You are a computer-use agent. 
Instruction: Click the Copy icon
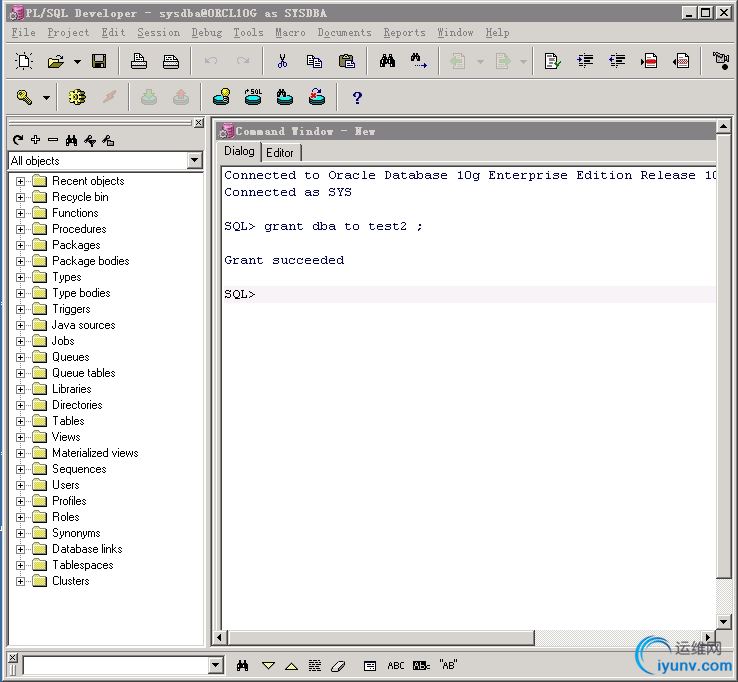tap(314, 61)
